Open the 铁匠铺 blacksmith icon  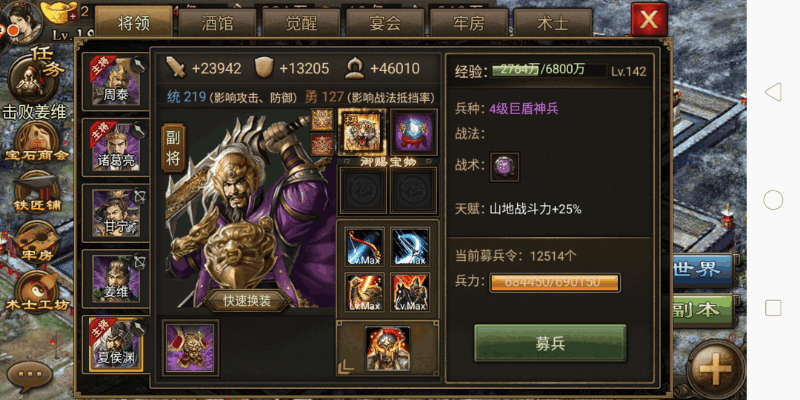(x=36, y=192)
